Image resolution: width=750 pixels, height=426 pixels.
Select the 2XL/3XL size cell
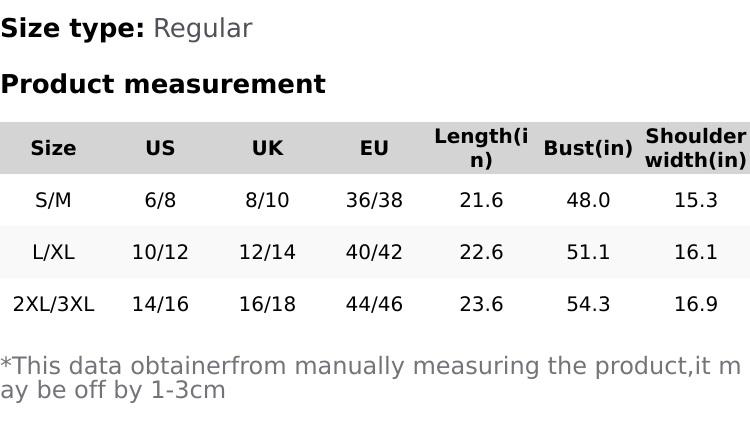tap(53, 304)
